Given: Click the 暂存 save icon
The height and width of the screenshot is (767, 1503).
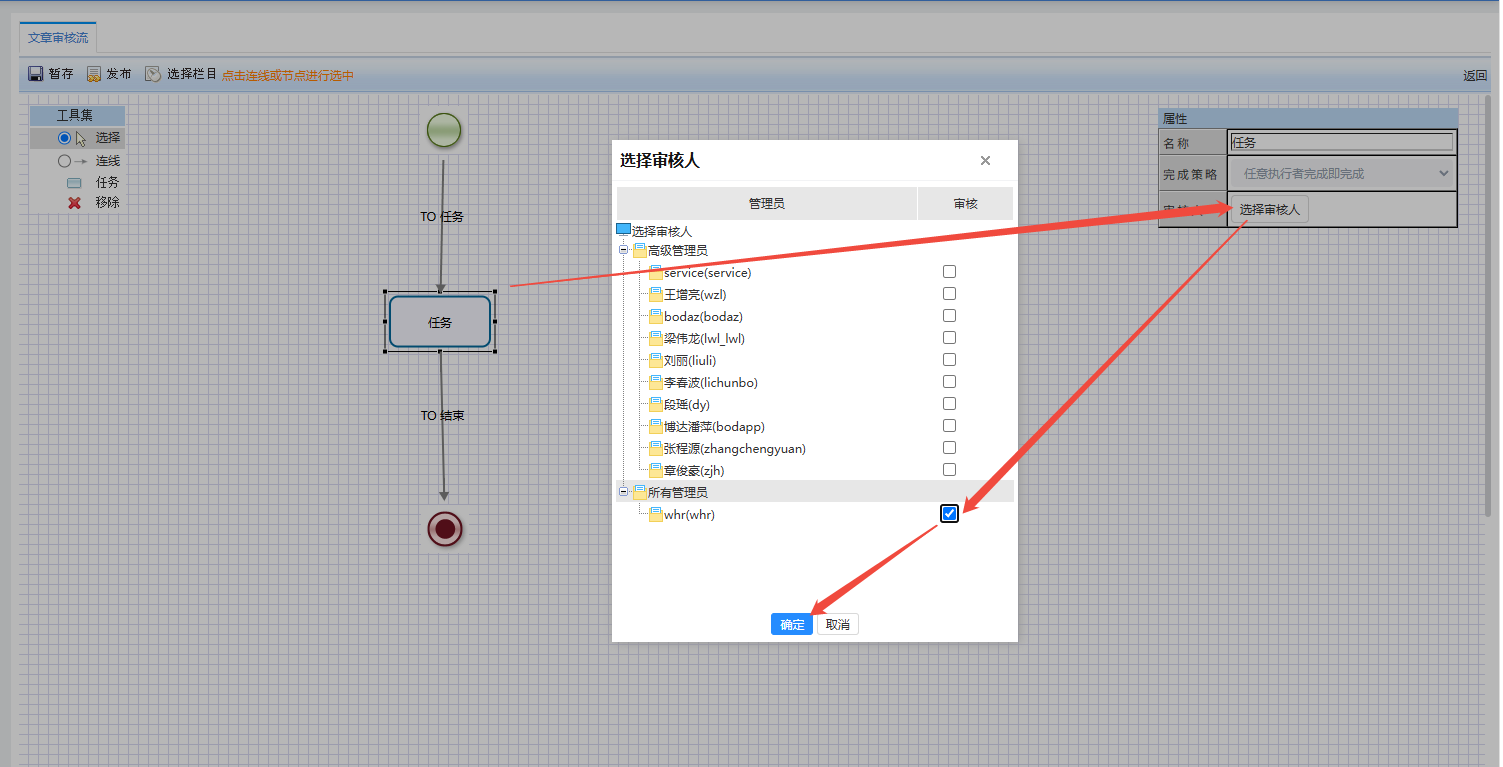Looking at the screenshot, I should coord(35,74).
